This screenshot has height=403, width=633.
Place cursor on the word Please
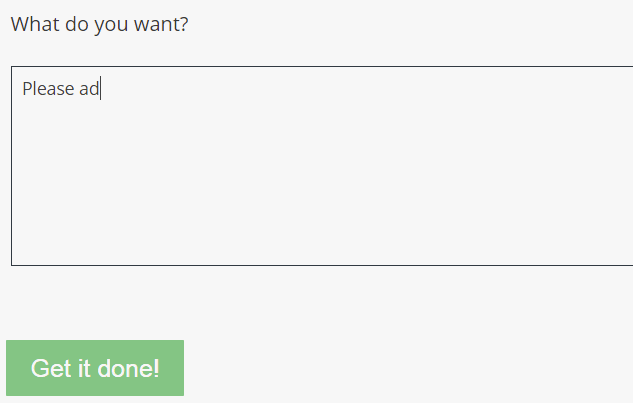(x=48, y=88)
